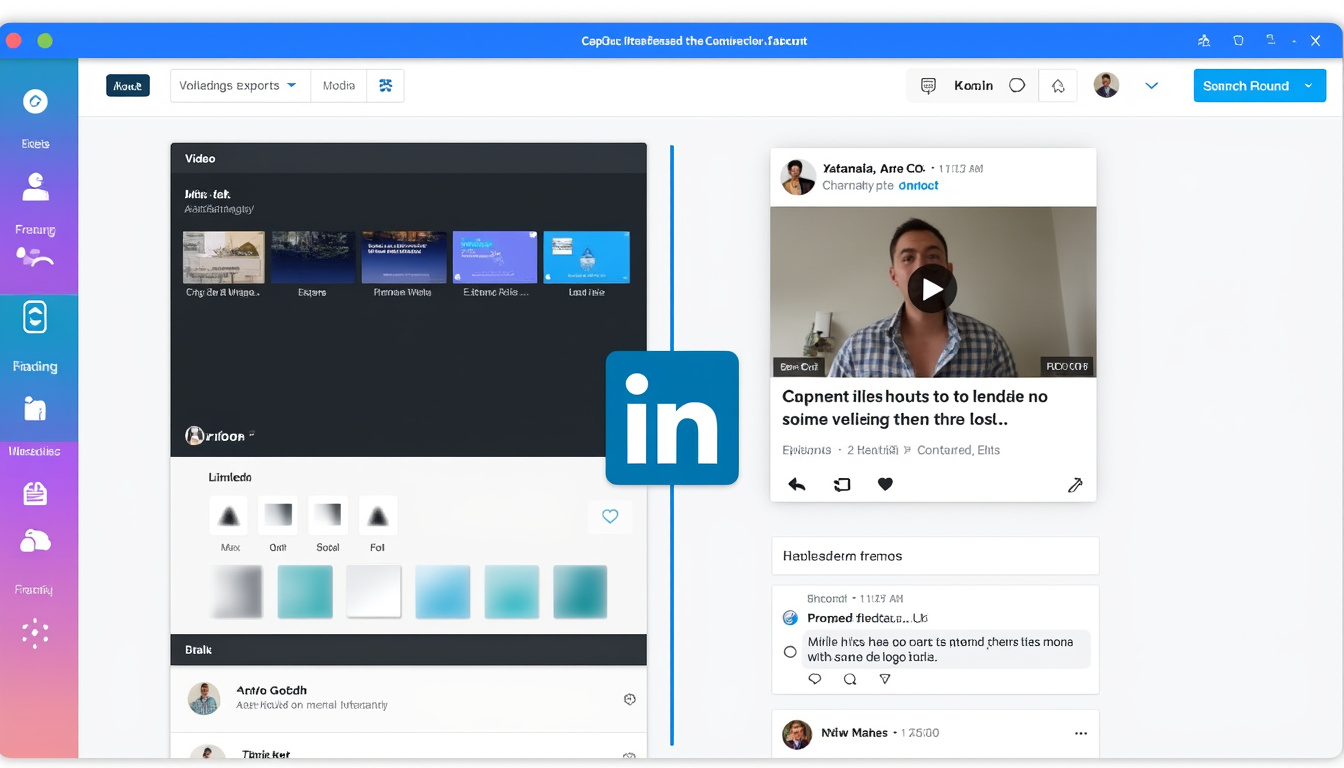Select the Fol preset tile

[x=378, y=516]
